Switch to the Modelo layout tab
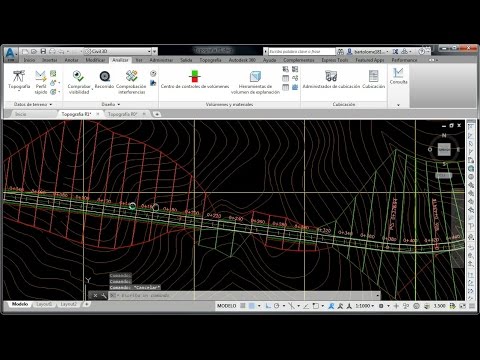The width and height of the screenshot is (480, 360). 20,304
